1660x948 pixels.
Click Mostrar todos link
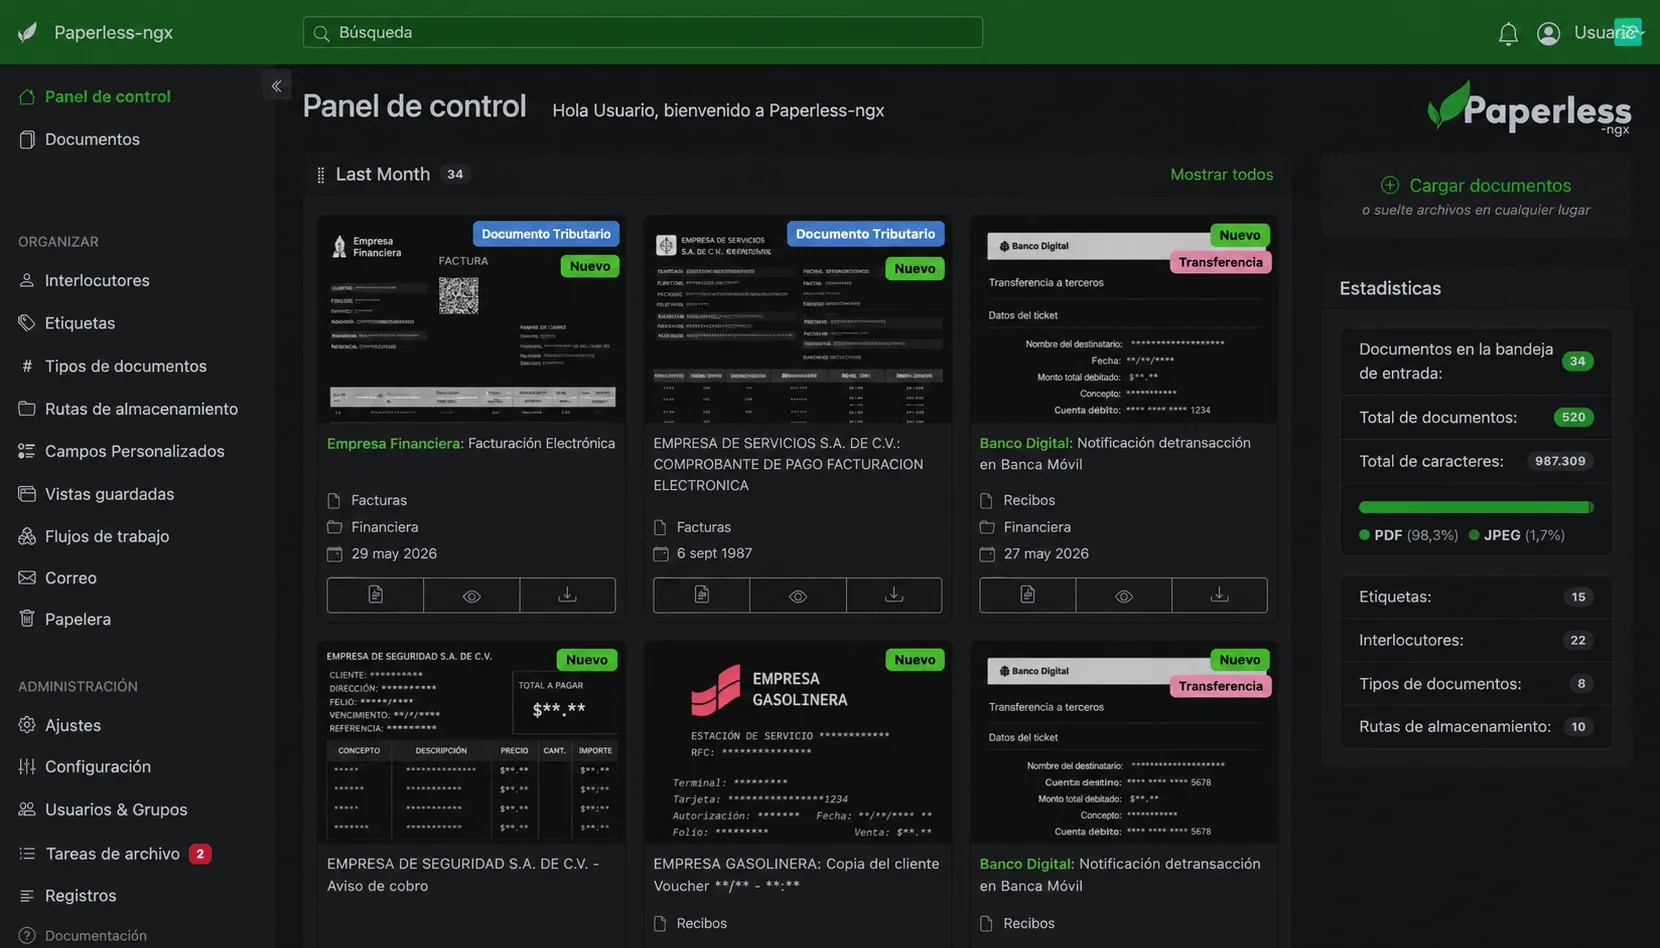(1222, 174)
